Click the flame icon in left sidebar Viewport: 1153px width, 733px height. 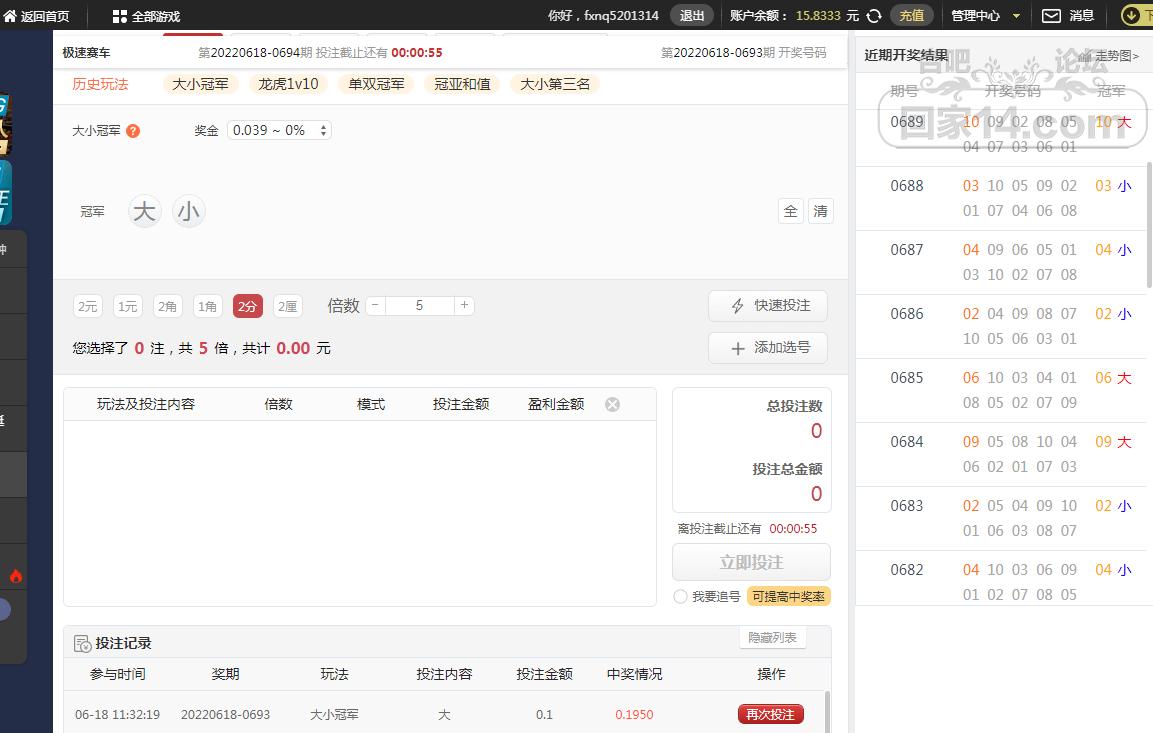point(15,576)
